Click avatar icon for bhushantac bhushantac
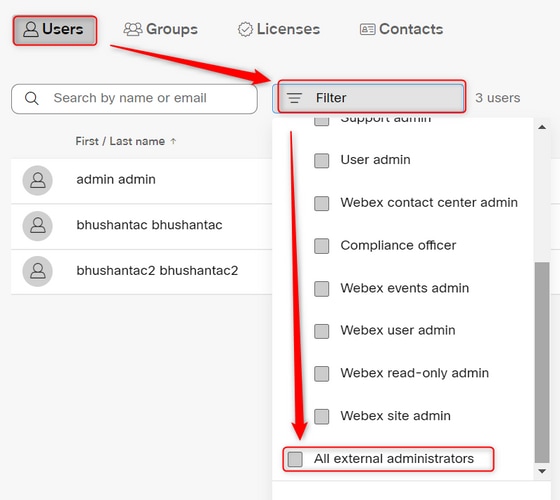The height and width of the screenshot is (500, 560). point(38,226)
